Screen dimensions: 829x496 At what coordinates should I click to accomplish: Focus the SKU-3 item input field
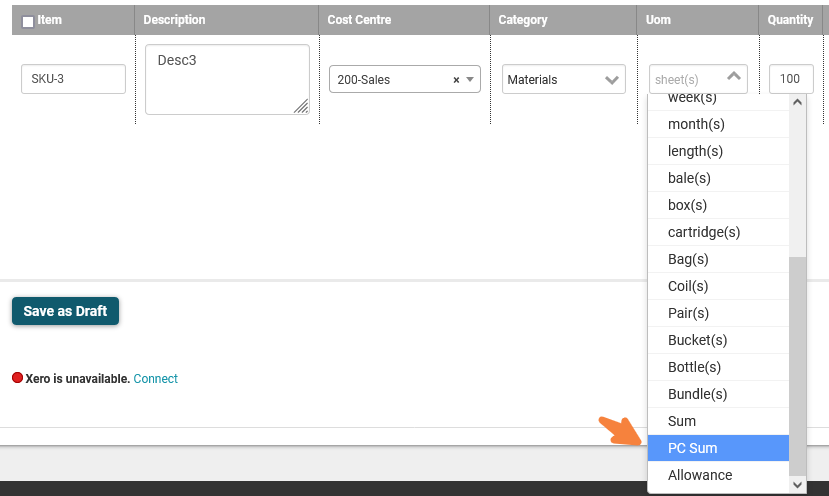point(73,79)
